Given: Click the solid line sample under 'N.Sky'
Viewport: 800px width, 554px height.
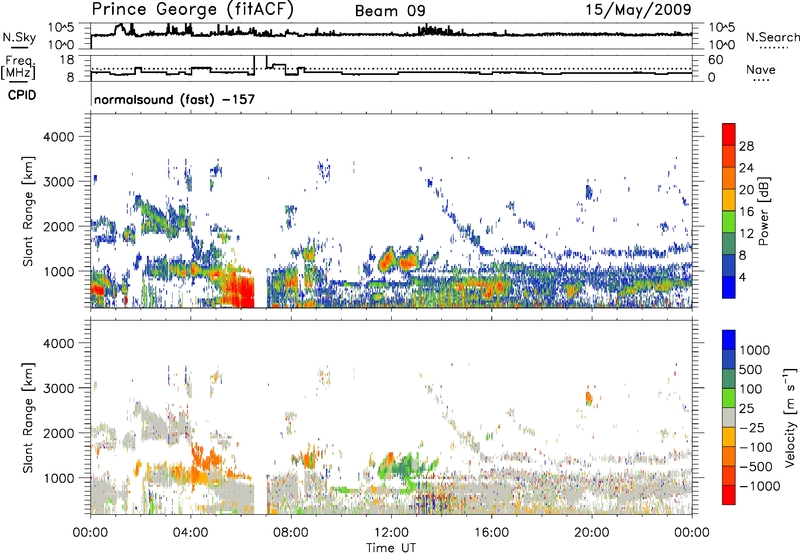Looking at the screenshot, I should point(19,47).
